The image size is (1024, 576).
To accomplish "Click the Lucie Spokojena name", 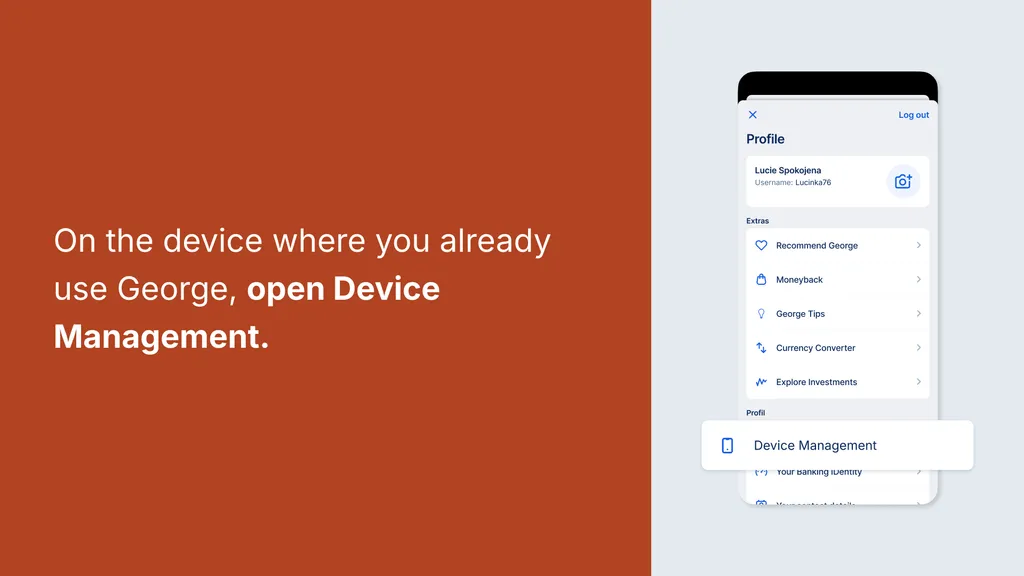I will coord(788,170).
